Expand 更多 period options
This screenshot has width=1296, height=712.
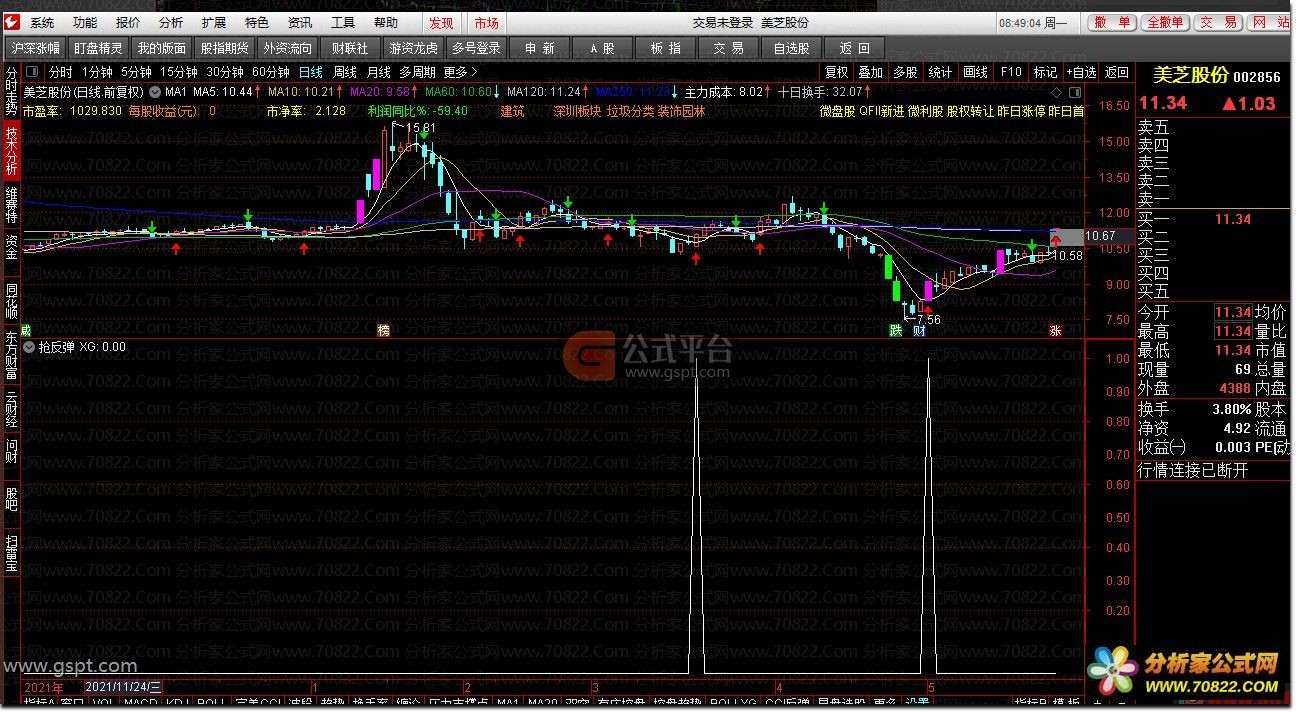(x=460, y=72)
